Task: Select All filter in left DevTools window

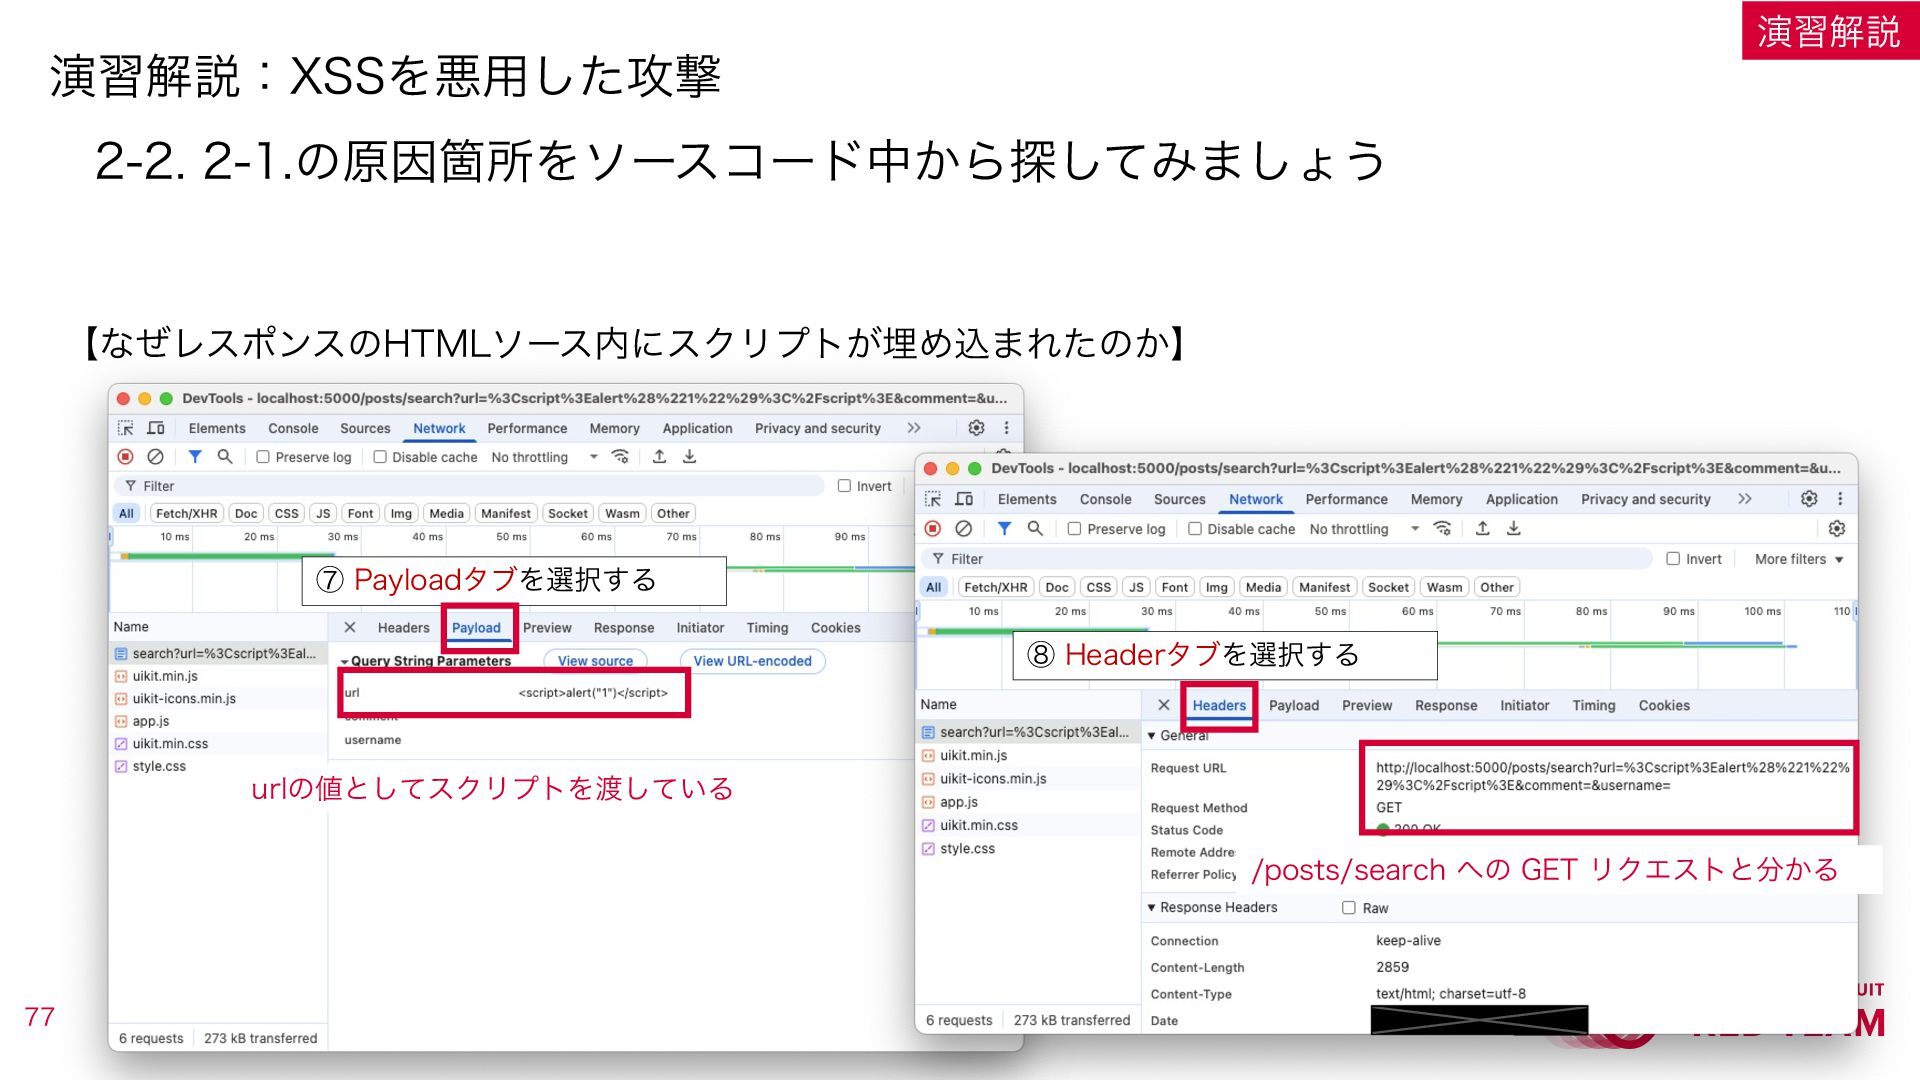Action: coord(126,513)
